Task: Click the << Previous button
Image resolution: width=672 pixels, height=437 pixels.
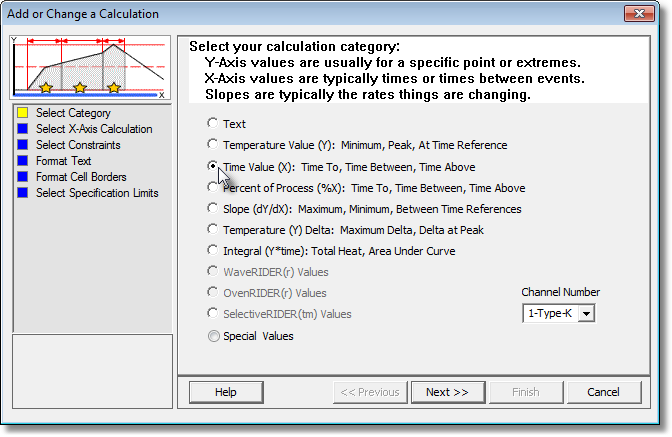Action: 369,392
